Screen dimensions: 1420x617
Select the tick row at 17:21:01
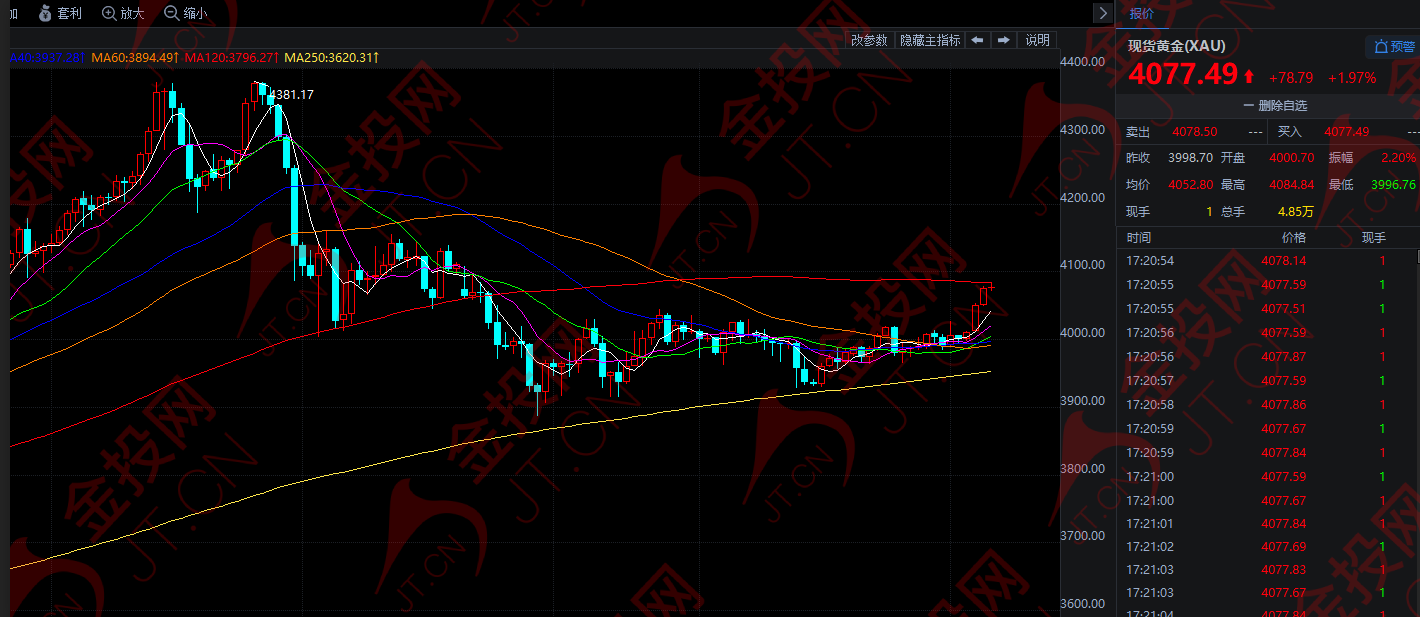click(1268, 524)
